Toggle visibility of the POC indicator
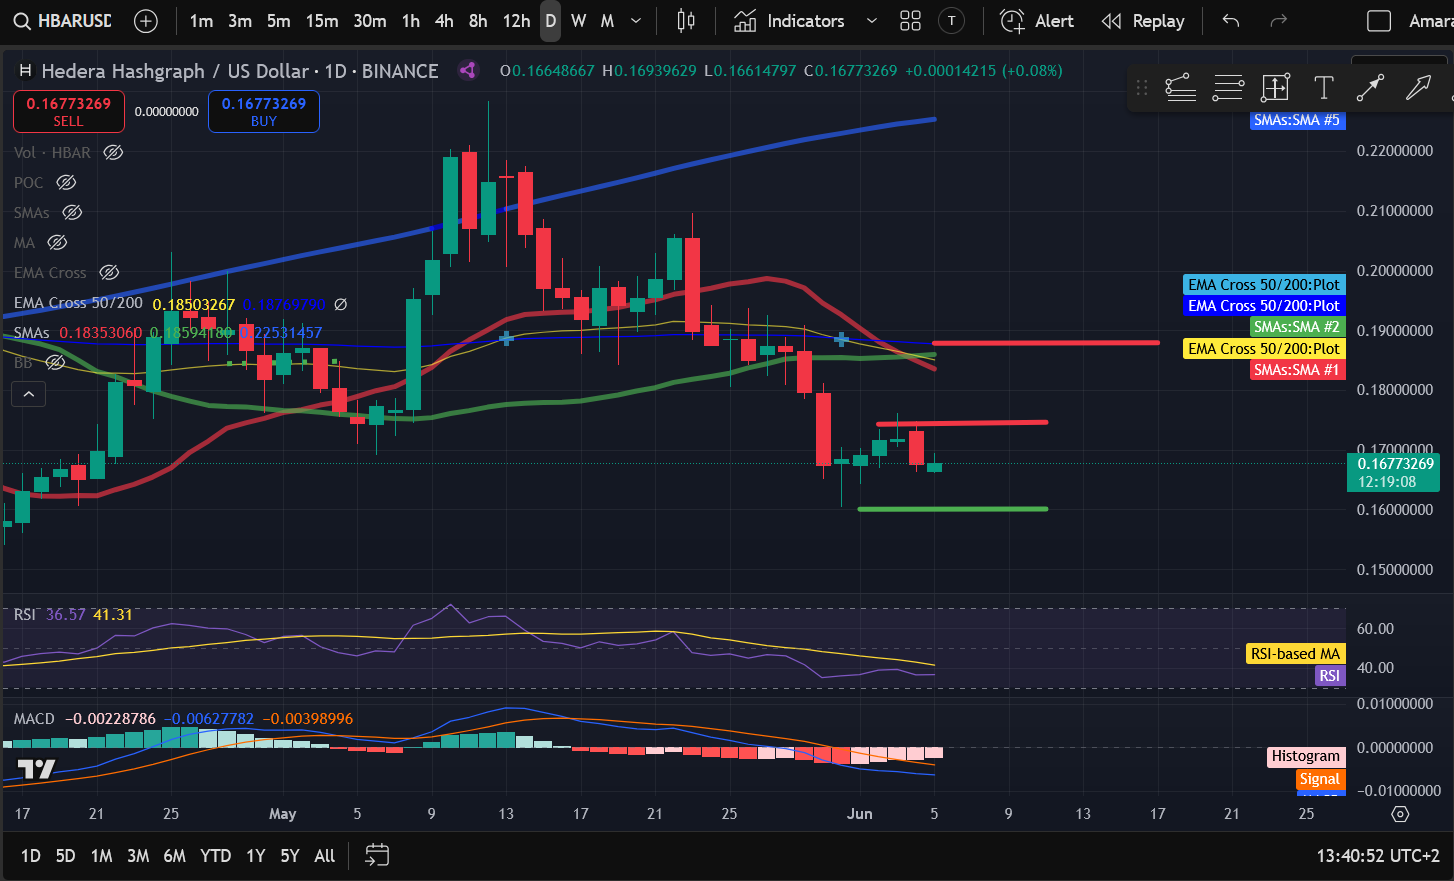Screen dimensions: 1454x881 (66, 183)
